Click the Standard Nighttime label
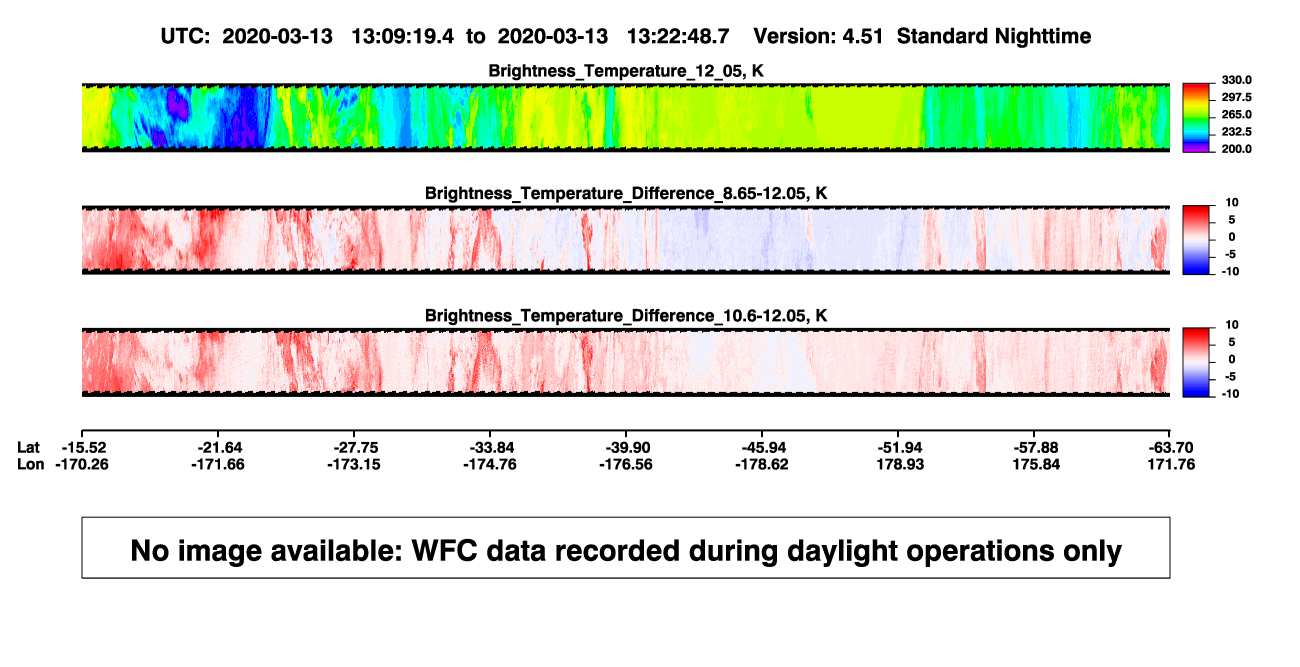This screenshot has height=667, width=1300. pyautogui.click(x=994, y=36)
